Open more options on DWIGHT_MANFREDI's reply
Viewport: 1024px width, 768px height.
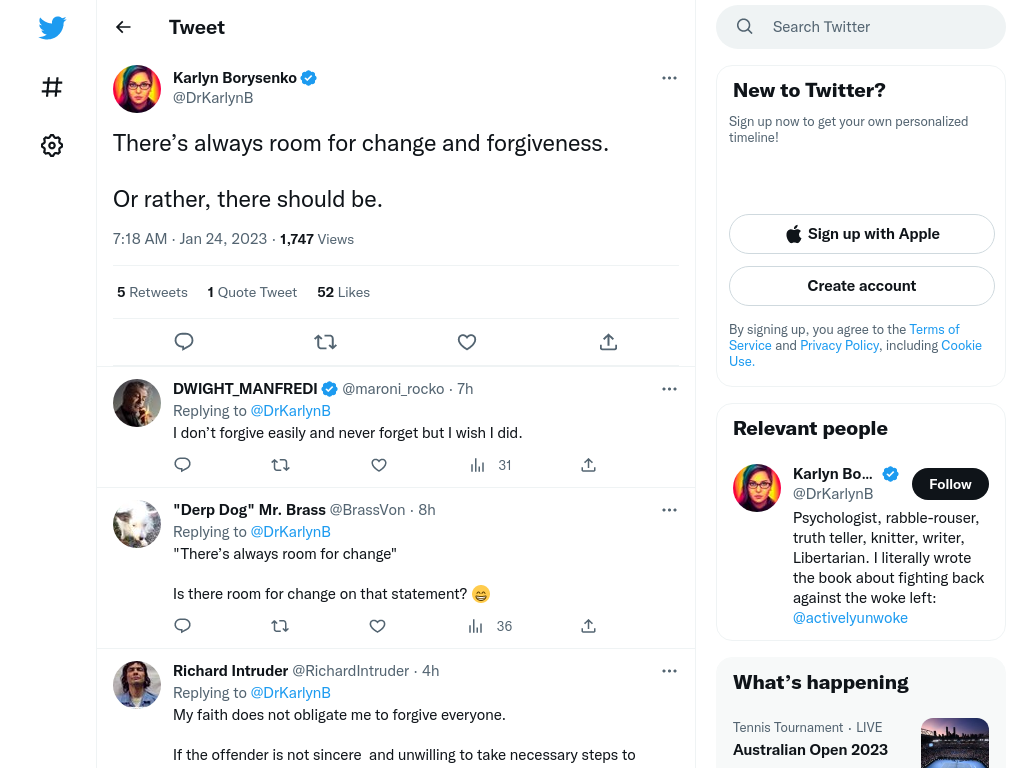point(669,389)
